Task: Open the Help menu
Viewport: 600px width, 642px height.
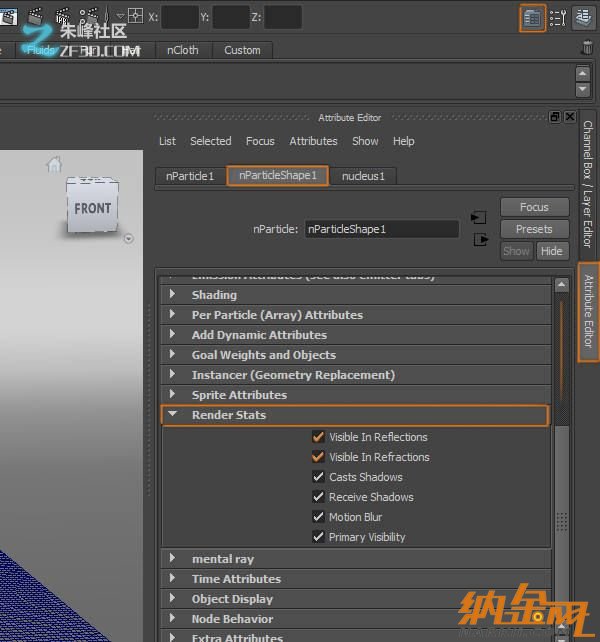Action: click(x=403, y=141)
